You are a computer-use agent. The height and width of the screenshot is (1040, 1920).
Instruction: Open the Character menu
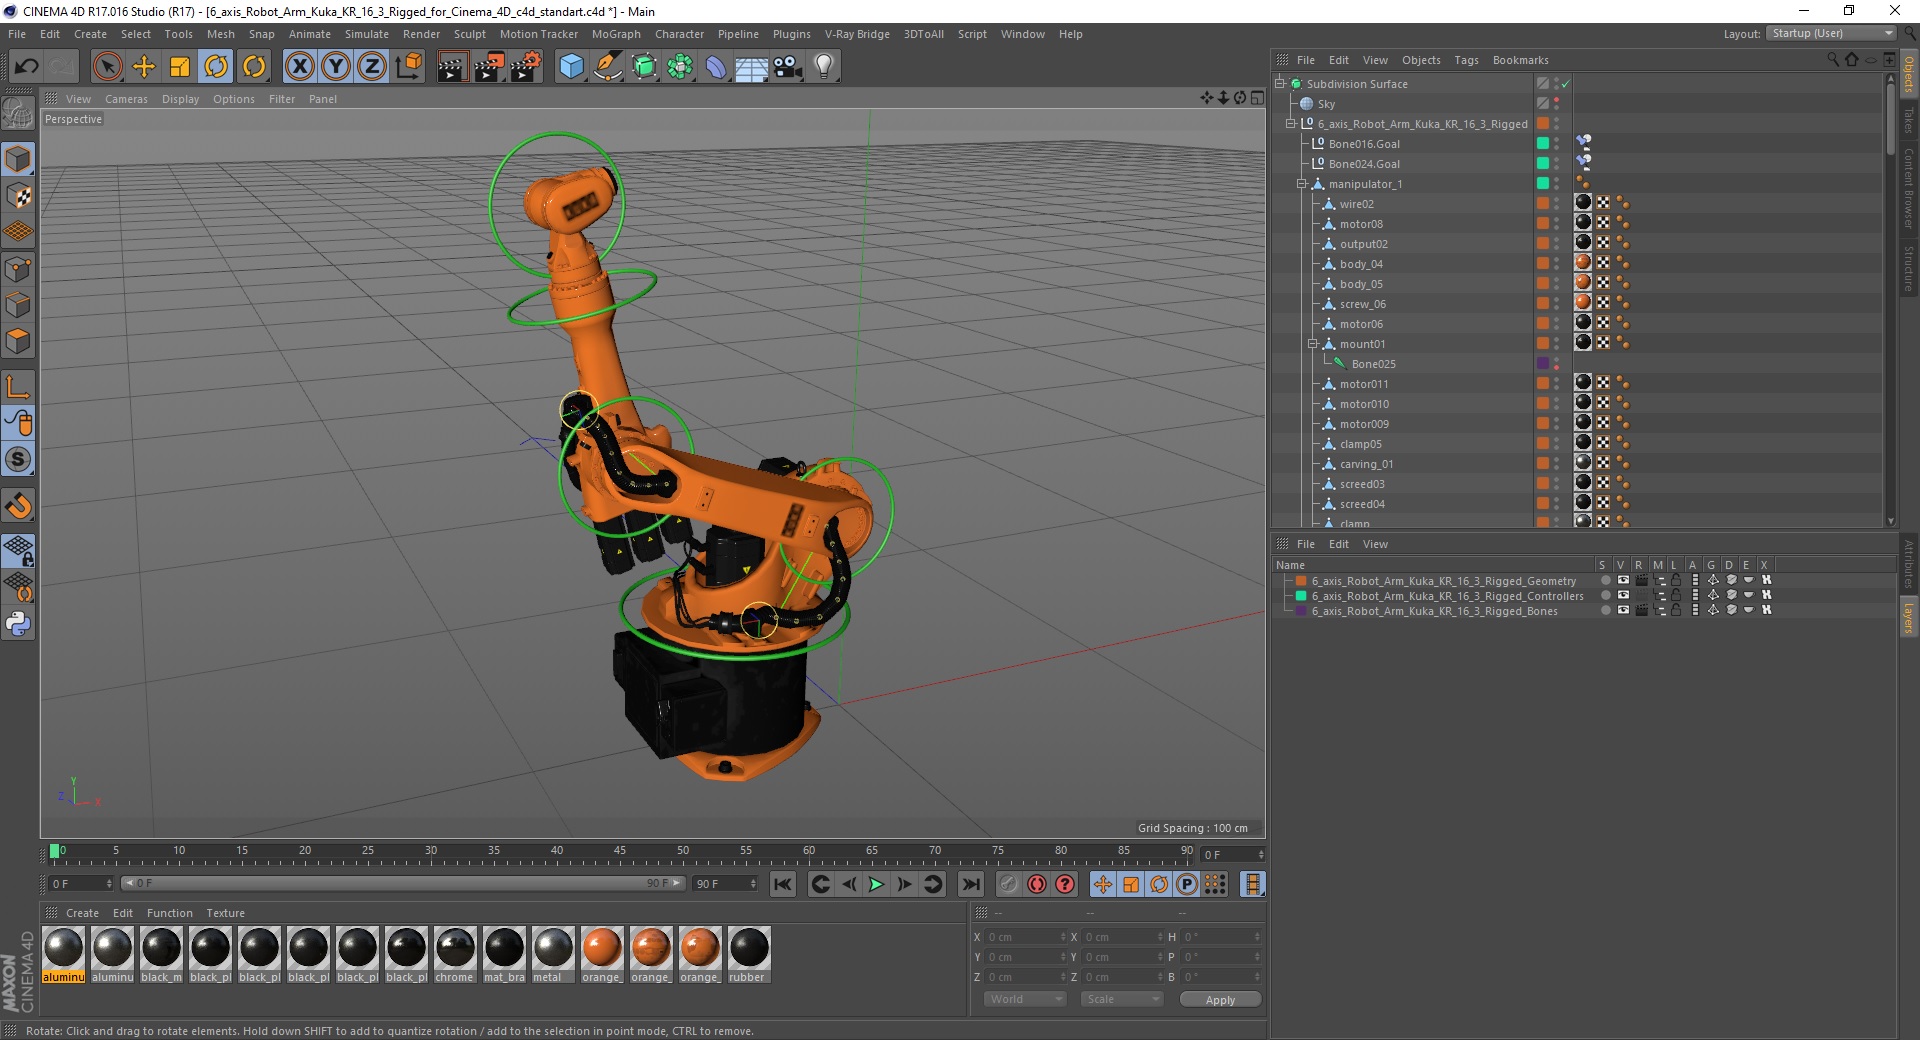click(679, 34)
